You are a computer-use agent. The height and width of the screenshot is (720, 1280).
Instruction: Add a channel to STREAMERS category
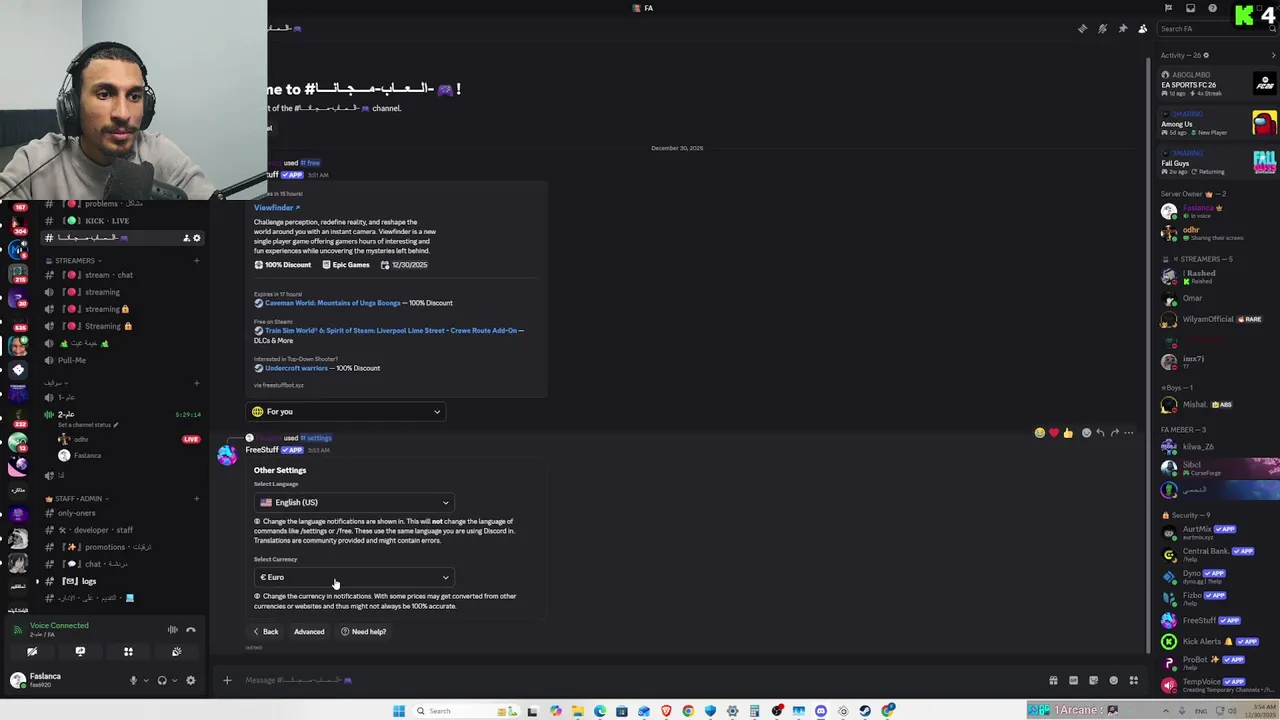pyautogui.click(x=196, y=261)
